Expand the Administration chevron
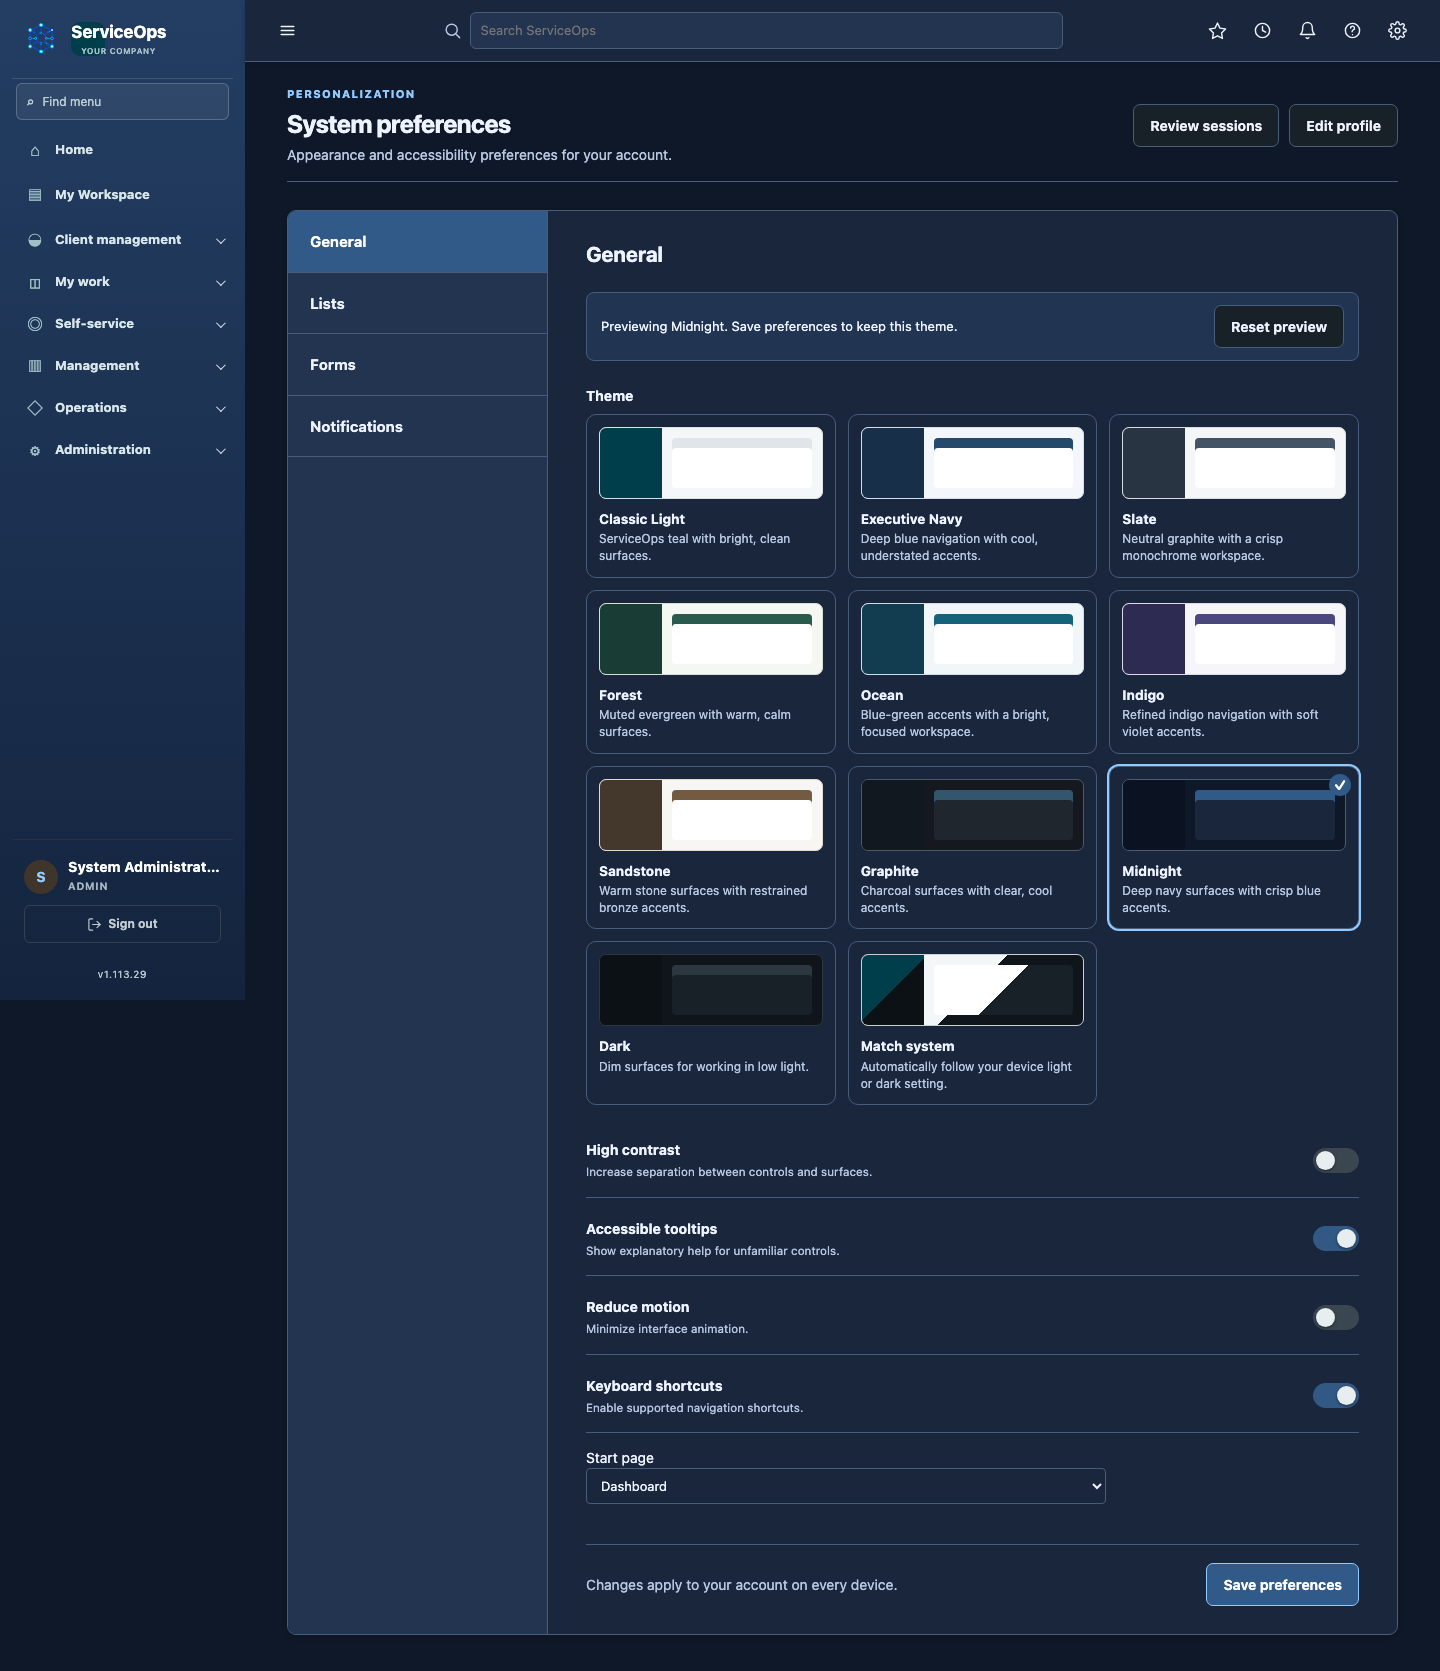1440x1671 pixels. [221, 451]
